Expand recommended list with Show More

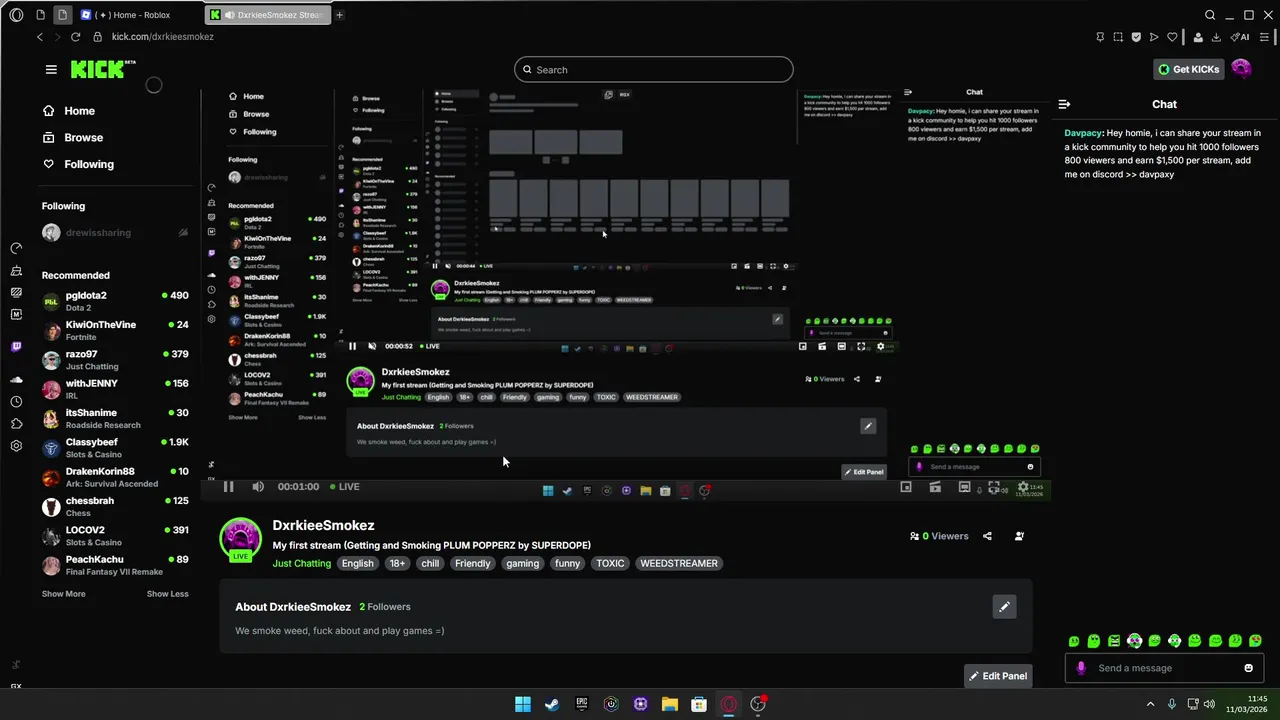(x=63, y=594)
